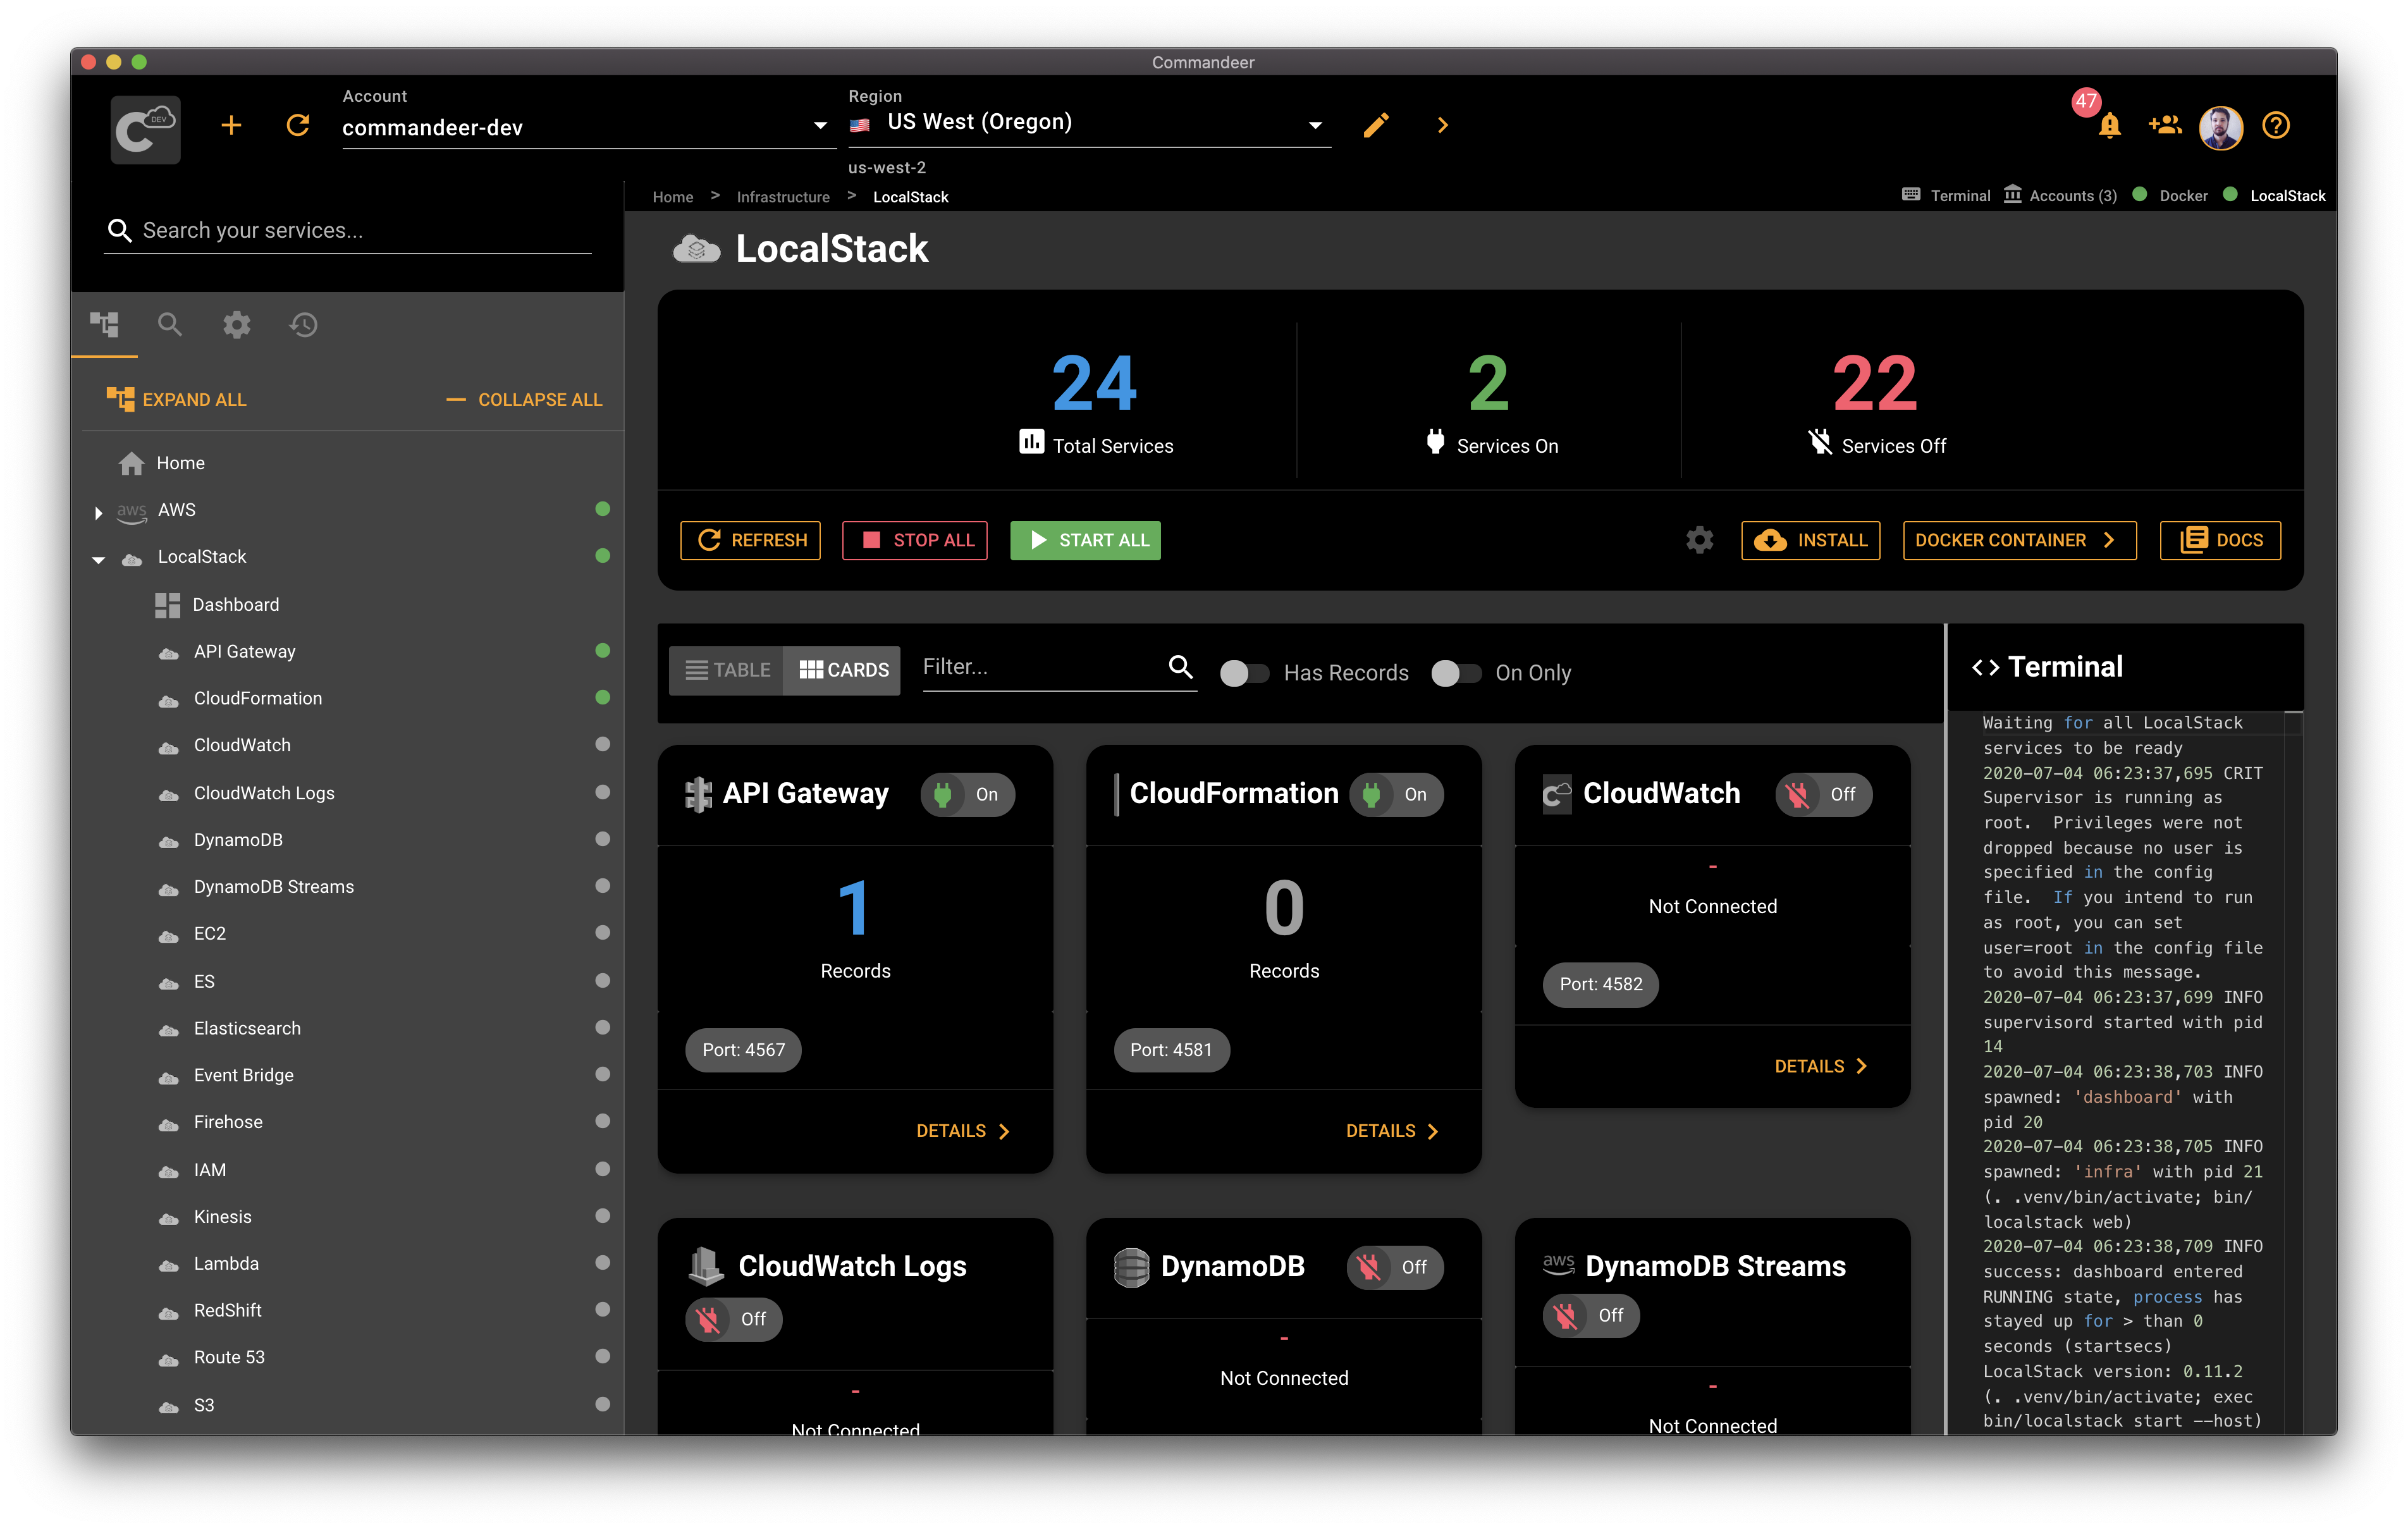Click the add users people icon

[x=2164, y=125]
